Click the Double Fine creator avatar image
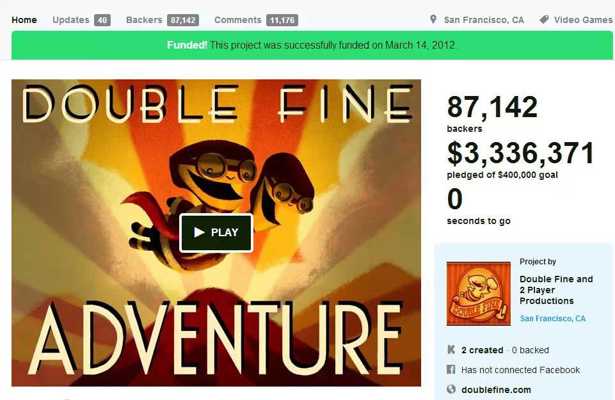Image resolution: width=615 pixels, height=400 pixels. tap(479, 294)
